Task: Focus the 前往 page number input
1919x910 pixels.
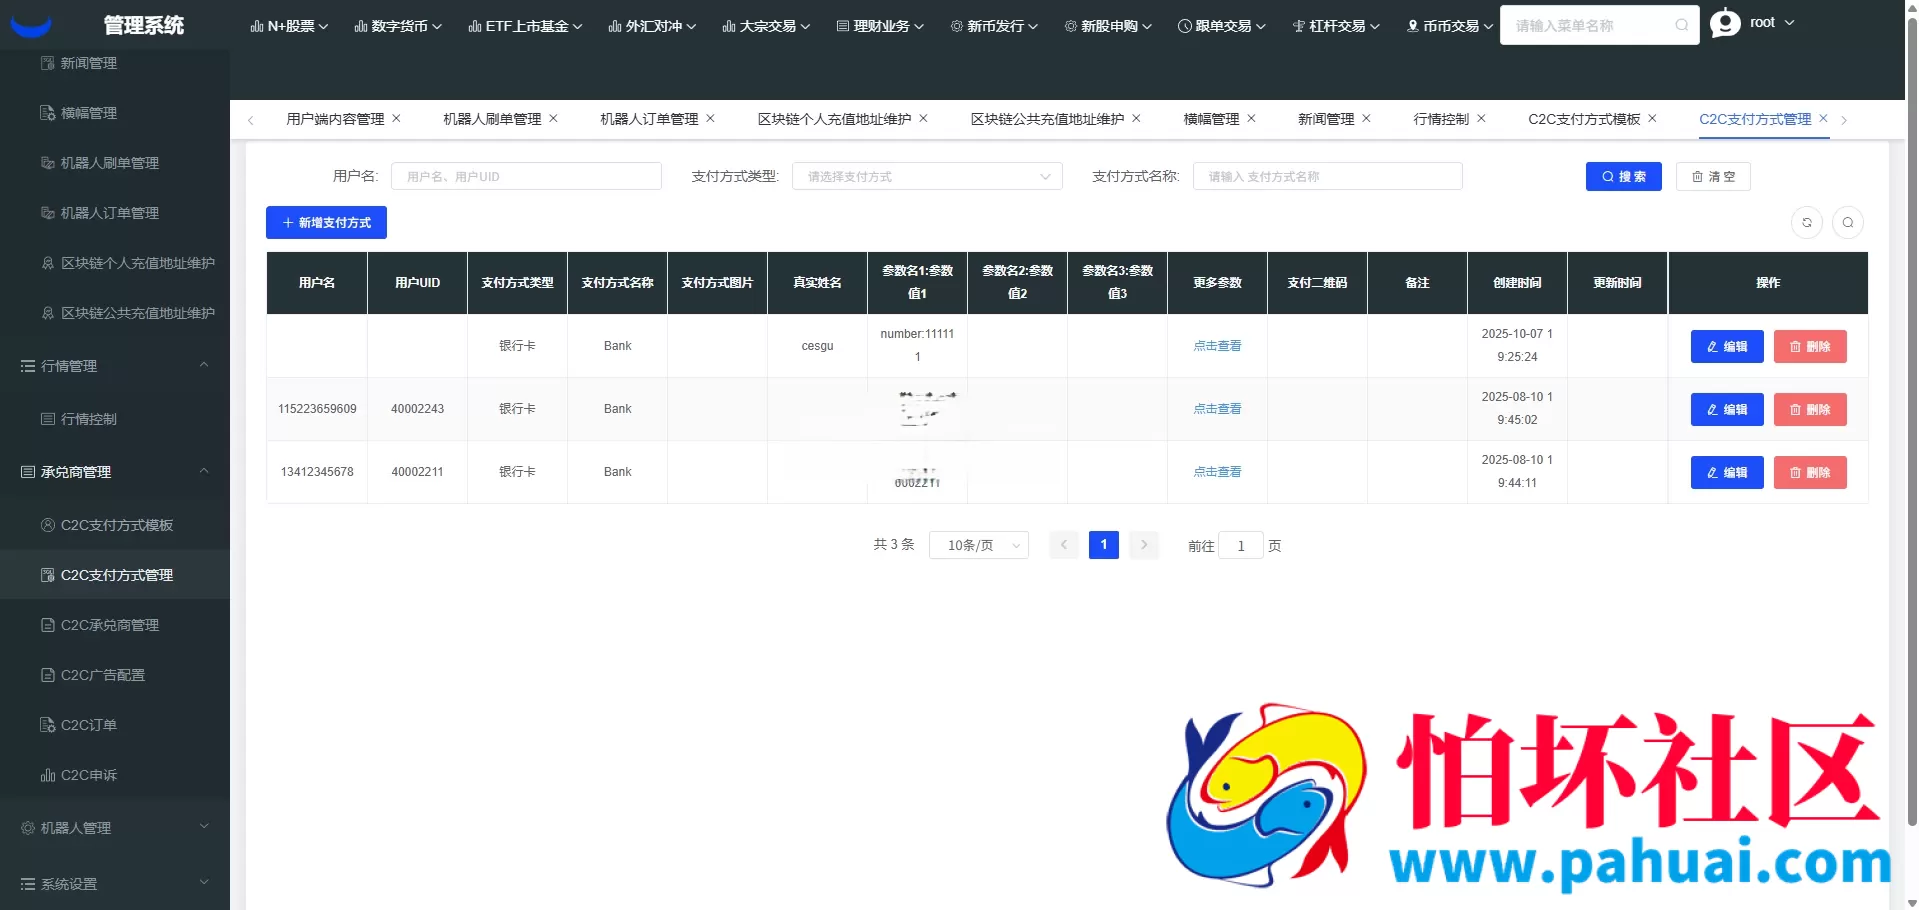Action: click(1241, 545)
